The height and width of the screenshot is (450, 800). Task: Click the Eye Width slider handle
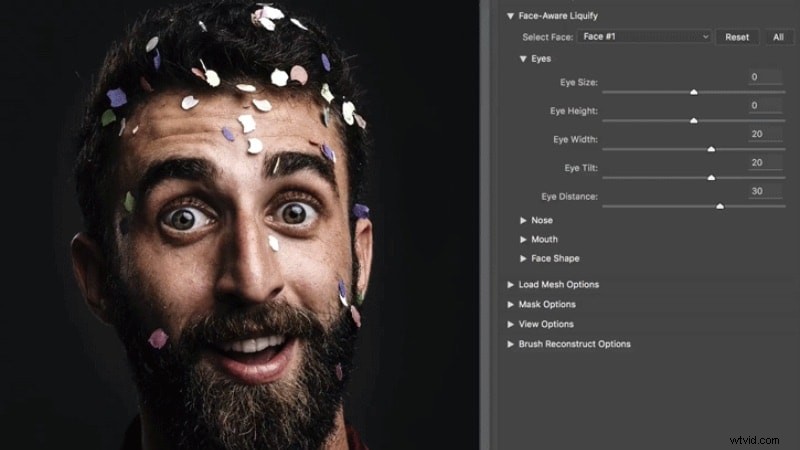[711, 149]
